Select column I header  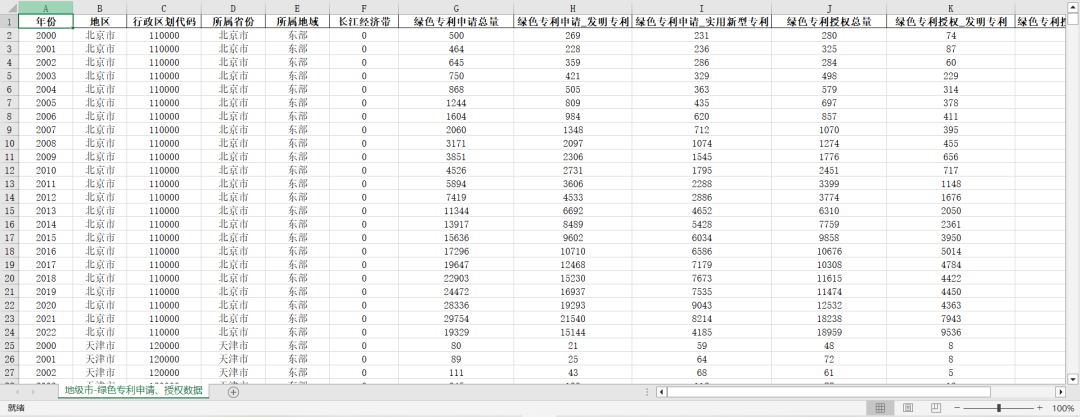(701, 8)
